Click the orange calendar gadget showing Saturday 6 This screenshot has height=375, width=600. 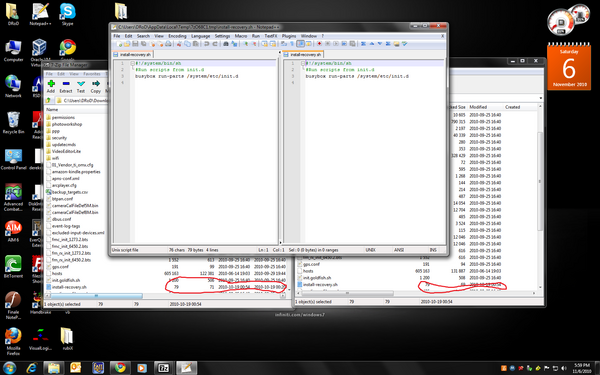[569, 67]
